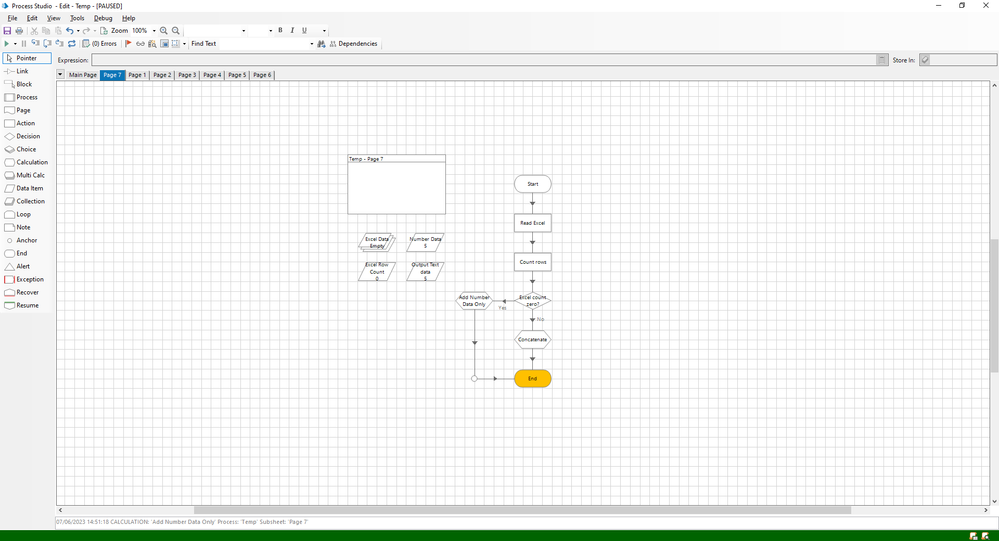Click the grid snap icon
The height and width of the screenshot is (541, 999).
click(176, 44)
